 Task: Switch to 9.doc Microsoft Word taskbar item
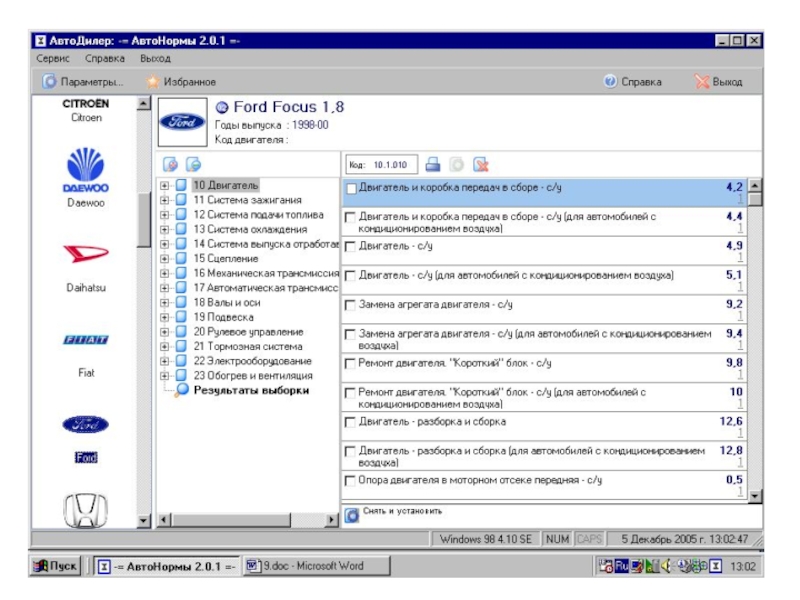[317, 566]
